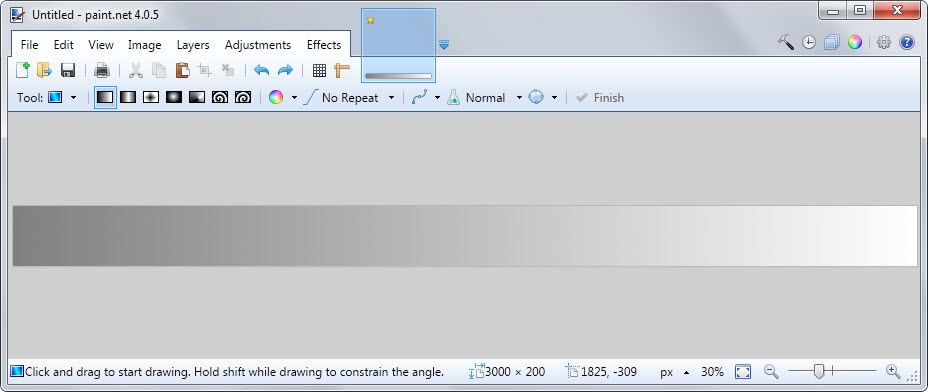This screenshot has height=392, width=928.
Task: Click the zoom slider handle
Action: 819,371
